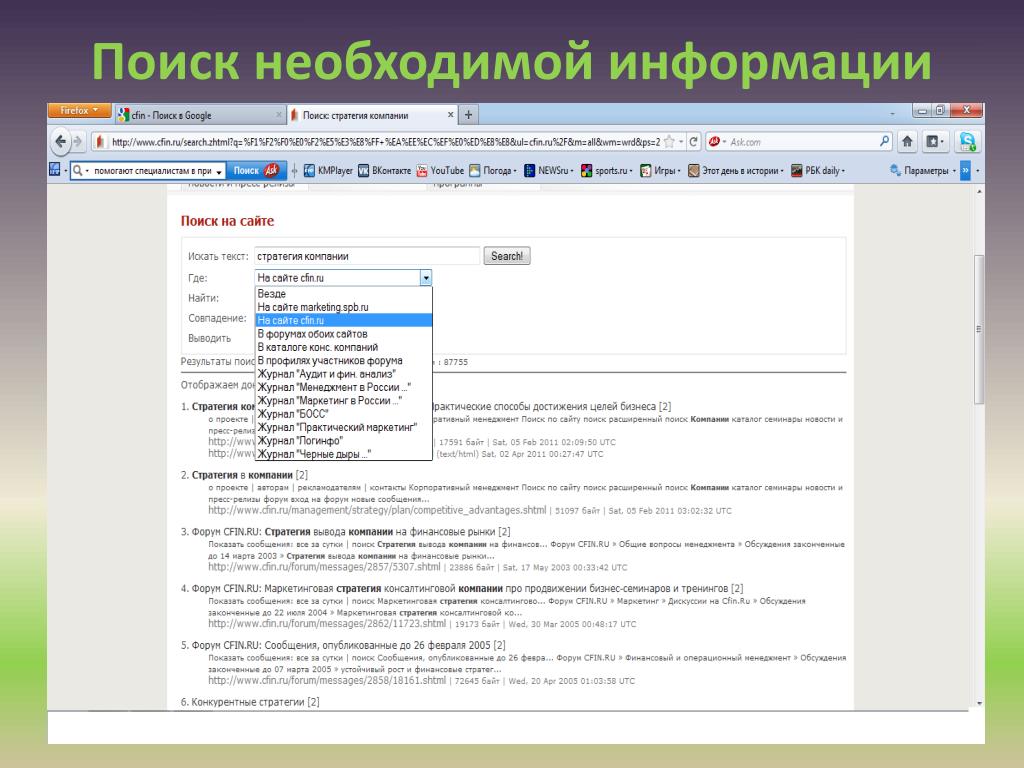Viewport: 1024px width, 768px height.
Task: Click the scrollbar up arrow
Action: pos(978,191)
